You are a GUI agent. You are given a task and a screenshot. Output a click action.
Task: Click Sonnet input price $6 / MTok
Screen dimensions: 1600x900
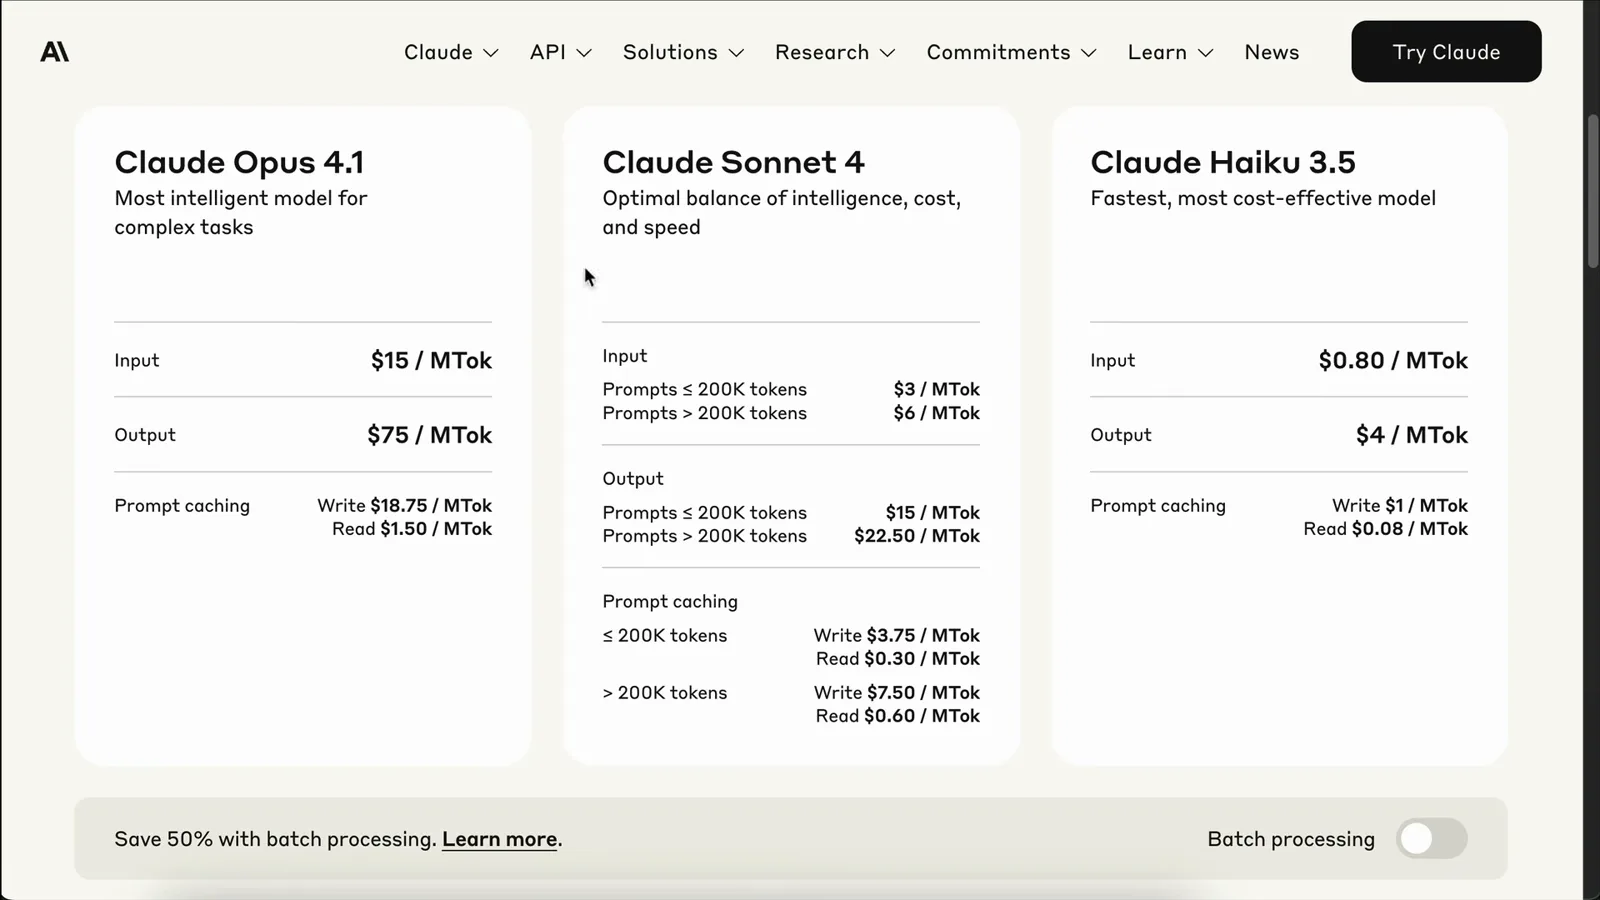point(937,413)
